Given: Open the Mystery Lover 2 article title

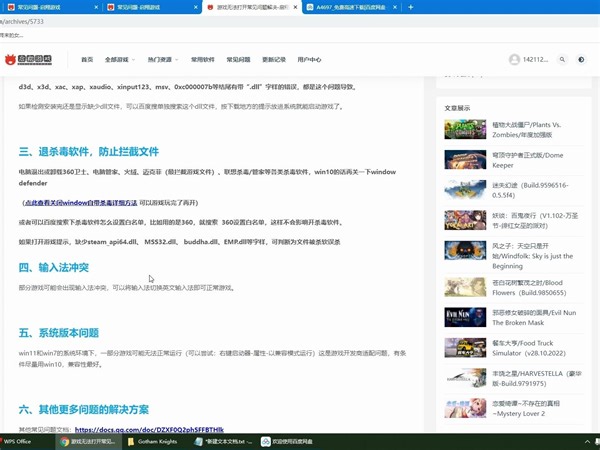Looking at the screenshot, I should click(526, 408).
